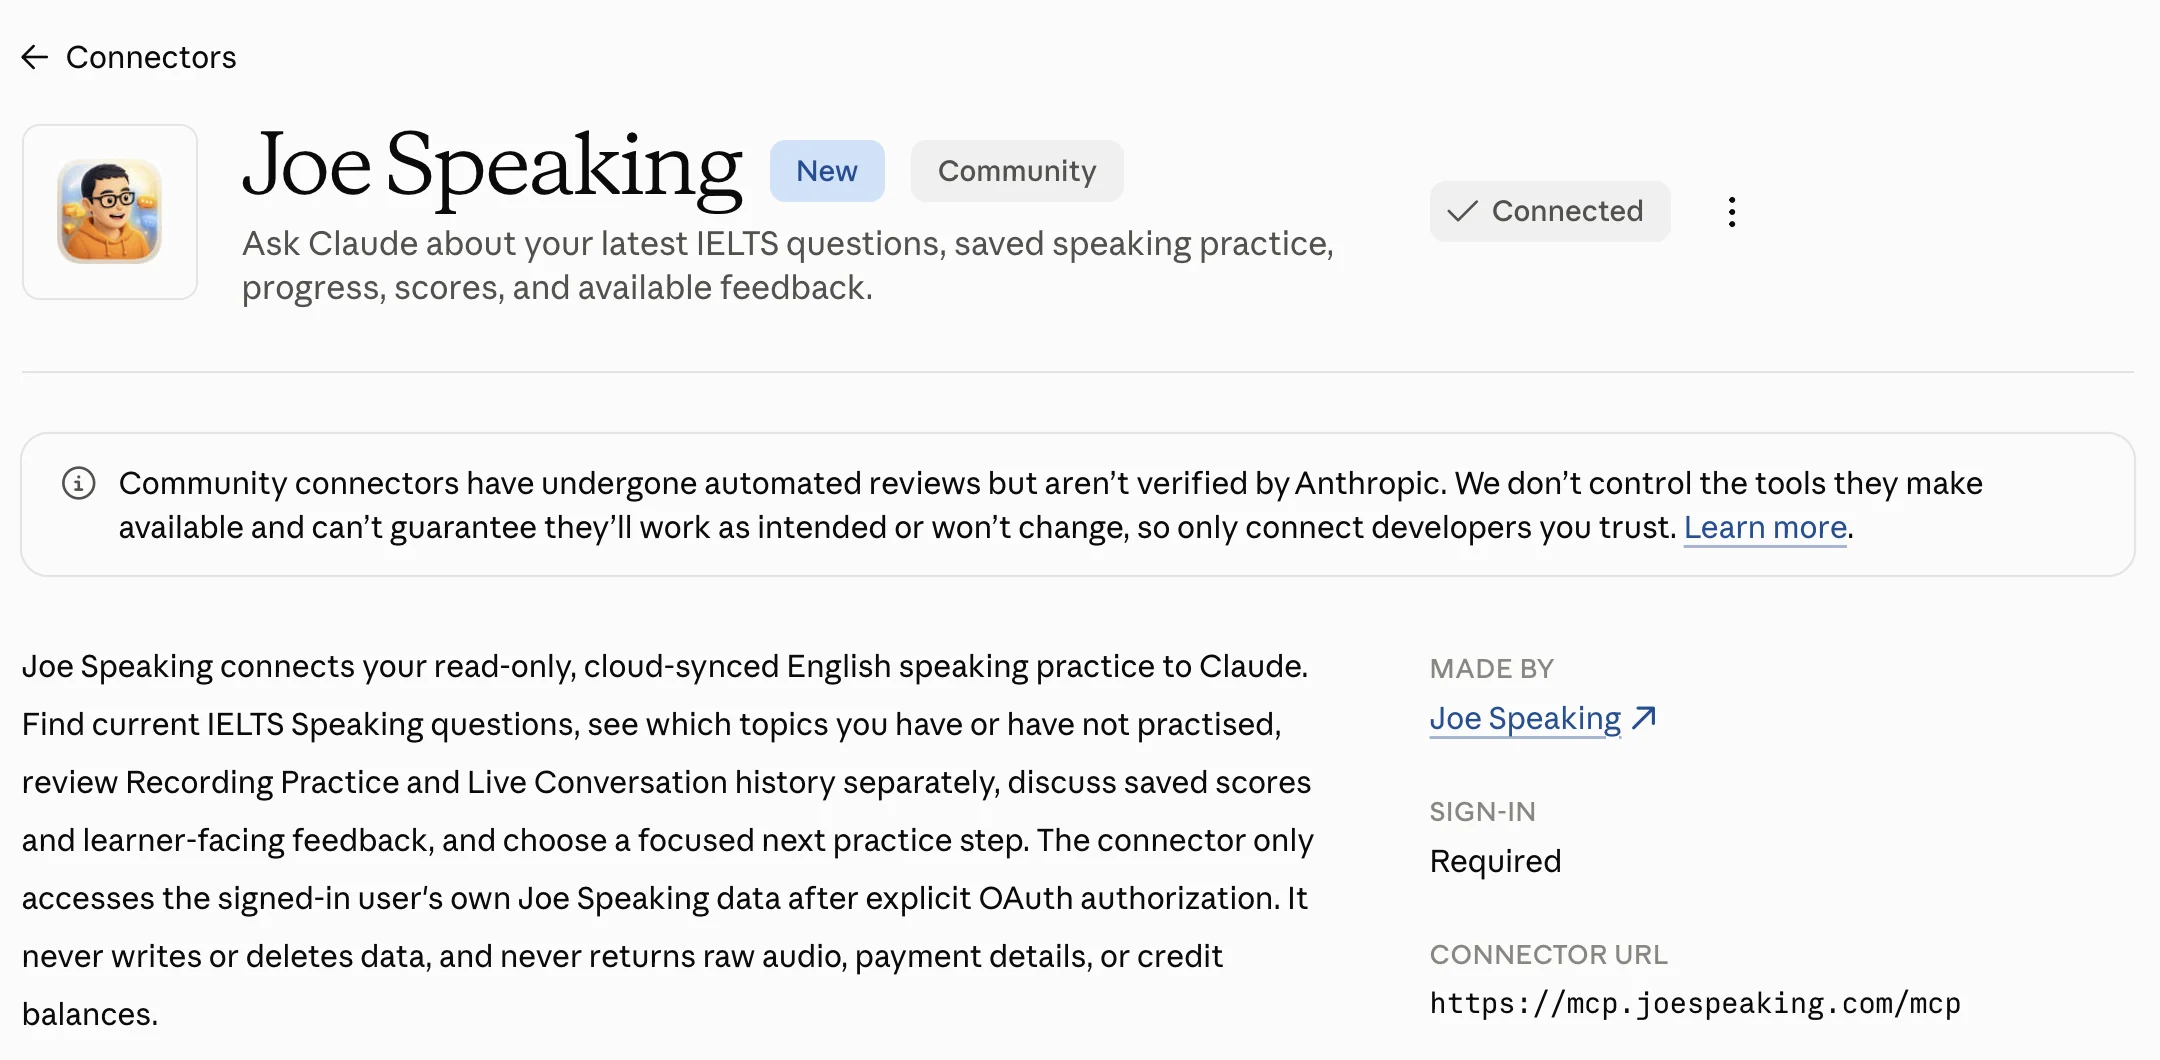Image resolution: width=2160 pixels, height=1060 pixels.
Task: Click the Connected status button
Action: [x=1549, y=211]
